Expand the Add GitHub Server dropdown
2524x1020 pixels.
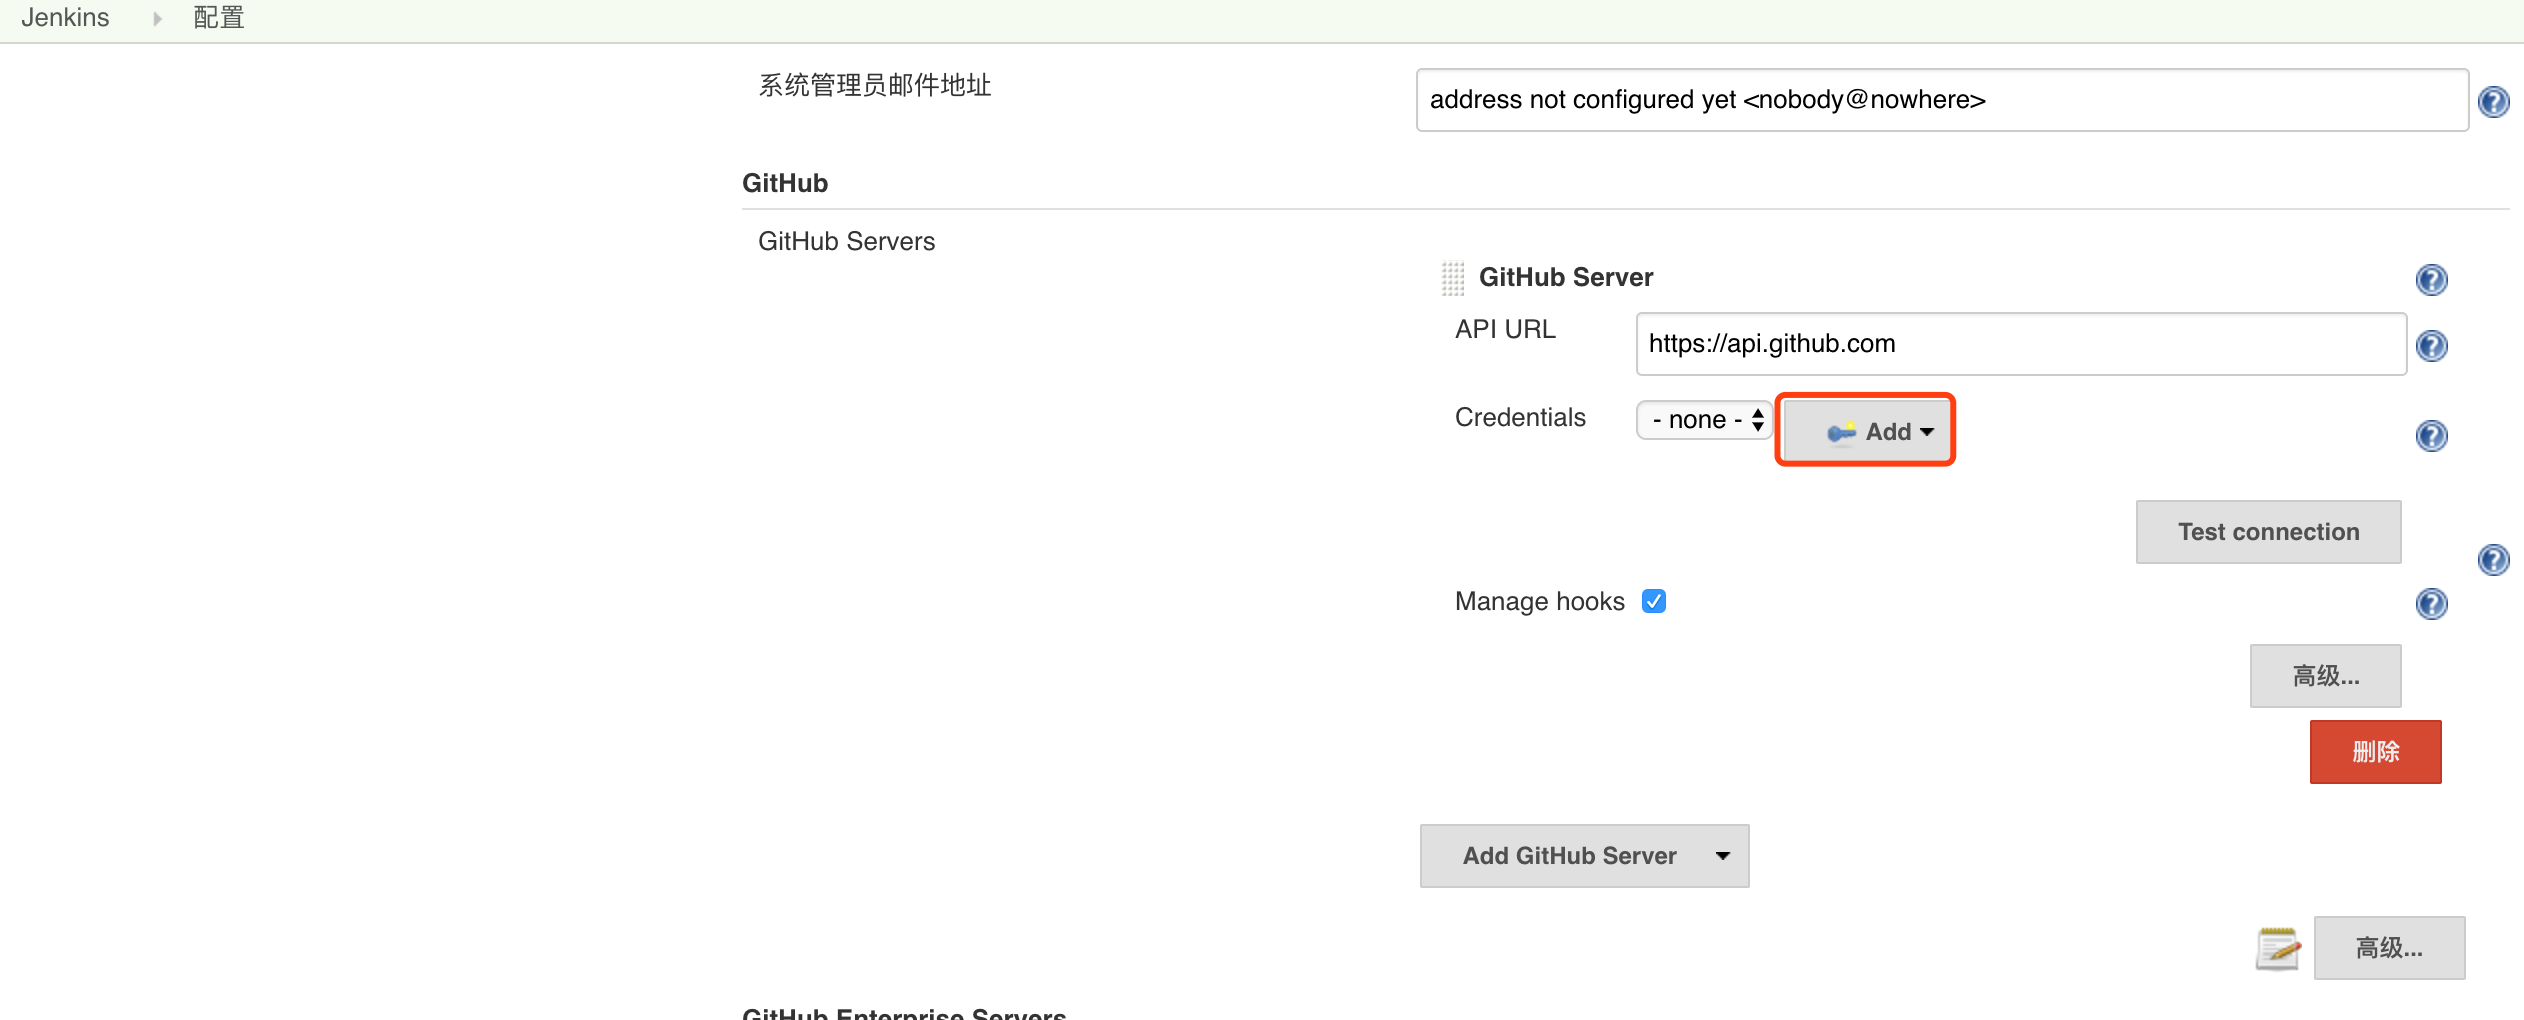[x=1585, y=856]
